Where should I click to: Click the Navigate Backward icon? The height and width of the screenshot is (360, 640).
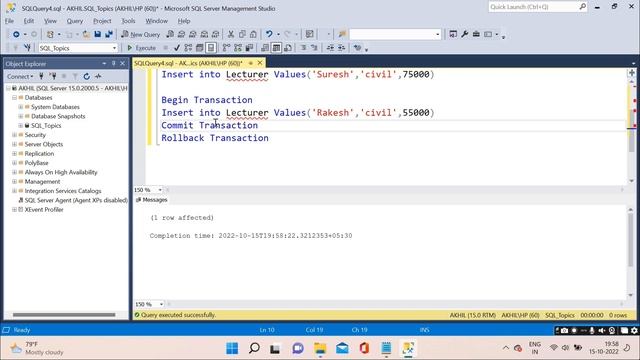point(16,34)
